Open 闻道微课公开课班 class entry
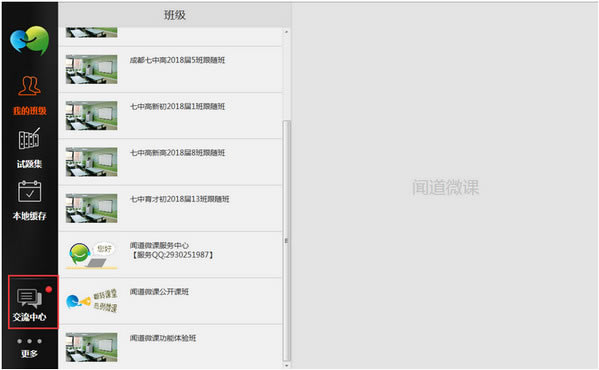Image resolution: width=599 pixels, height=370 pixels. 171,301
